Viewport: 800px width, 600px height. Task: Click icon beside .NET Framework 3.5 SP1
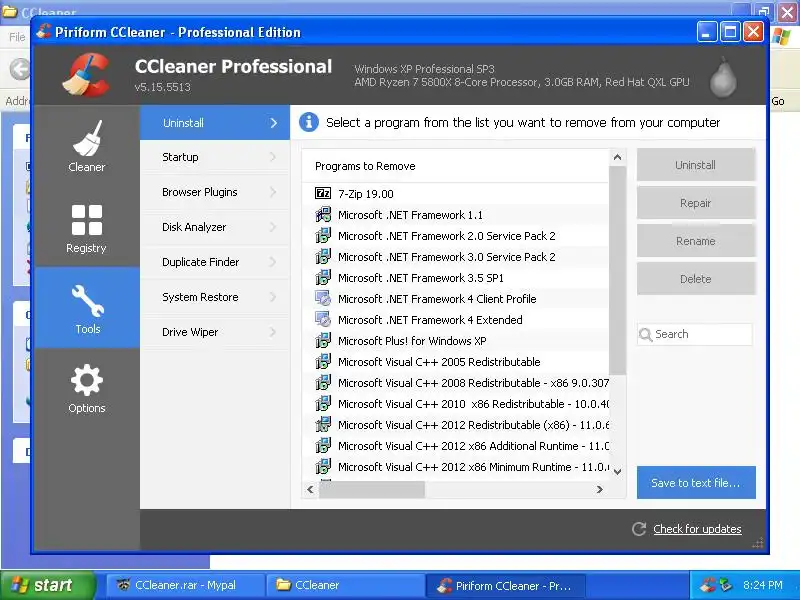coord(323,277)
